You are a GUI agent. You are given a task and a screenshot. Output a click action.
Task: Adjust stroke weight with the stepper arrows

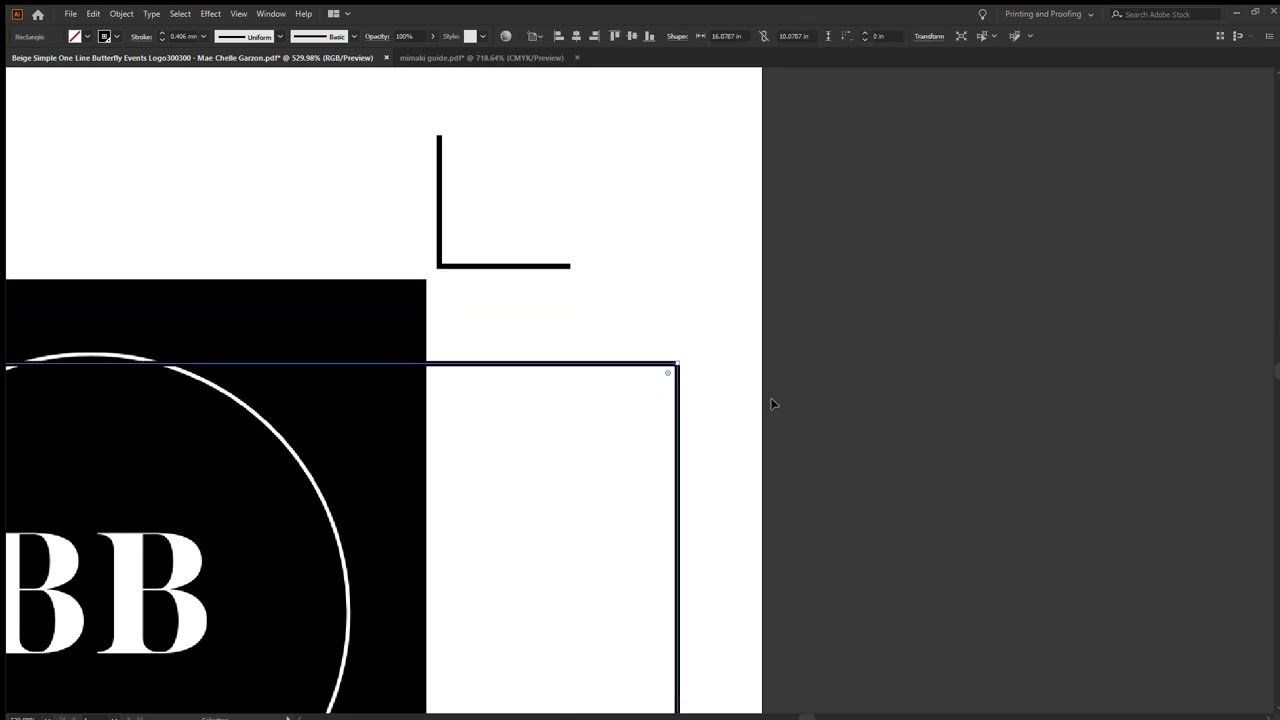pos(162,36)
